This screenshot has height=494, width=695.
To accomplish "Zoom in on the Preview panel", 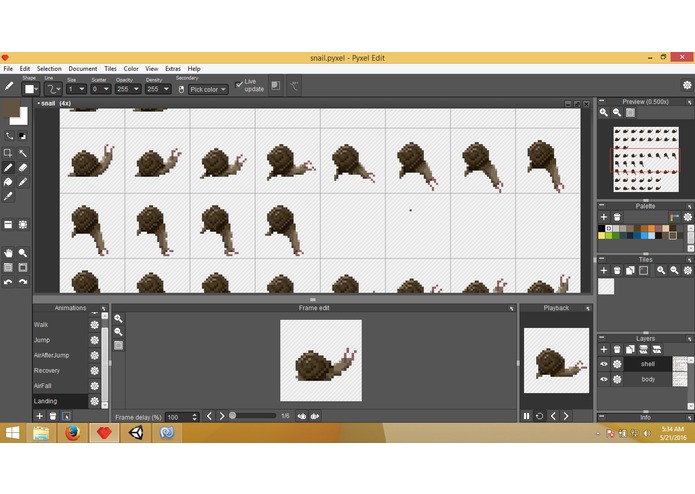I will coord(604,113).
